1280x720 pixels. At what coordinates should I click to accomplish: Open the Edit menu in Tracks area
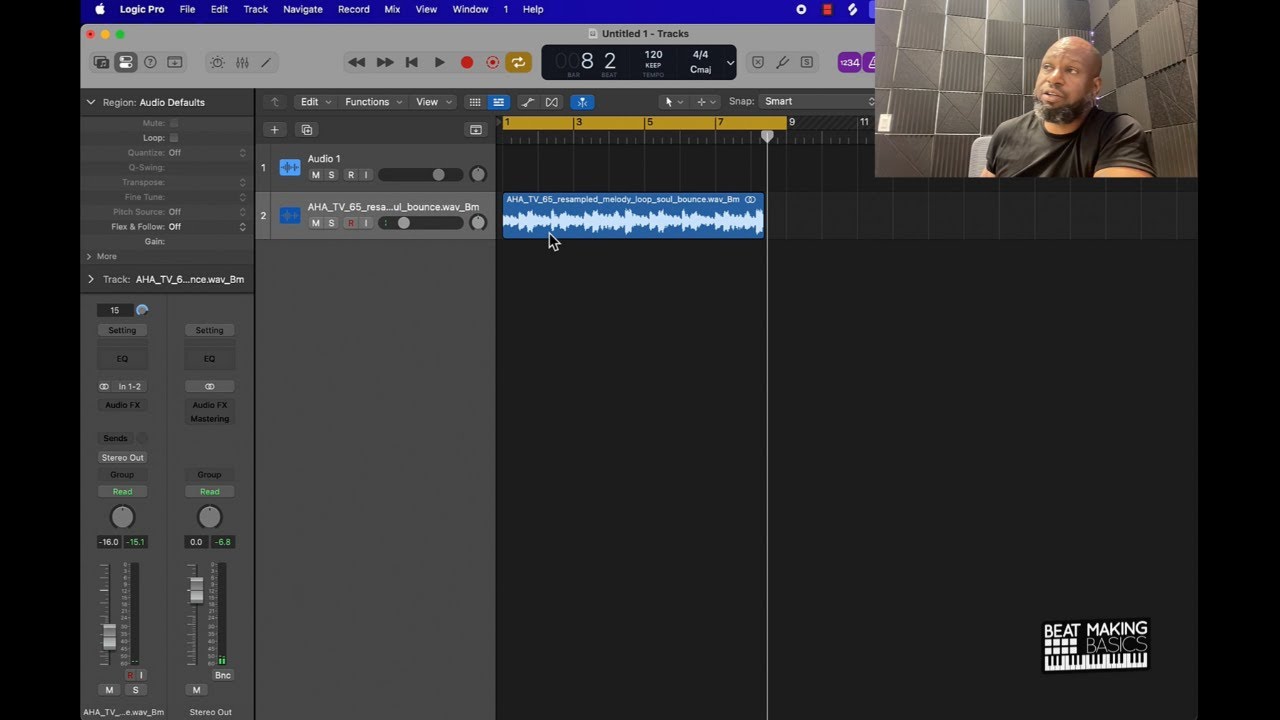[316, 102]
